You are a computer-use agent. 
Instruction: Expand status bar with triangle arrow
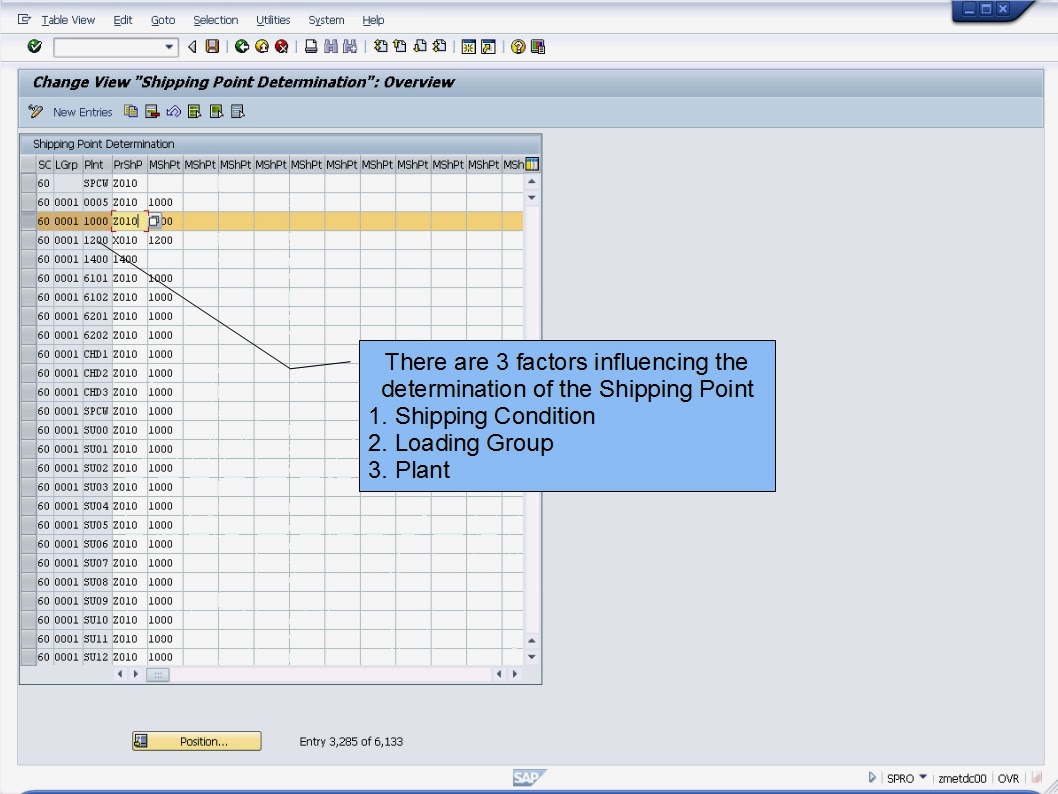(x=872, y=778)
